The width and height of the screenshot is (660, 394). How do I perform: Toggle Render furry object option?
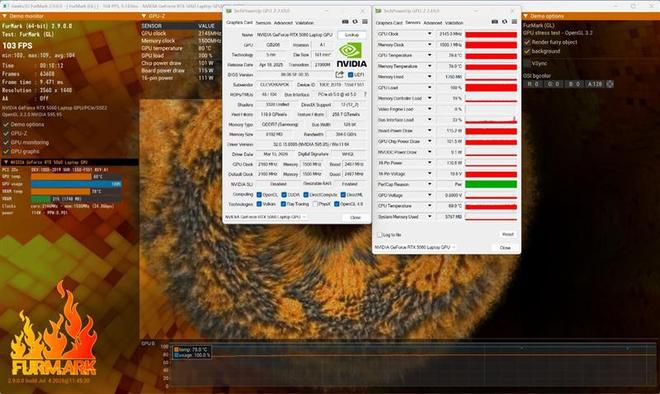pos(527,42)
